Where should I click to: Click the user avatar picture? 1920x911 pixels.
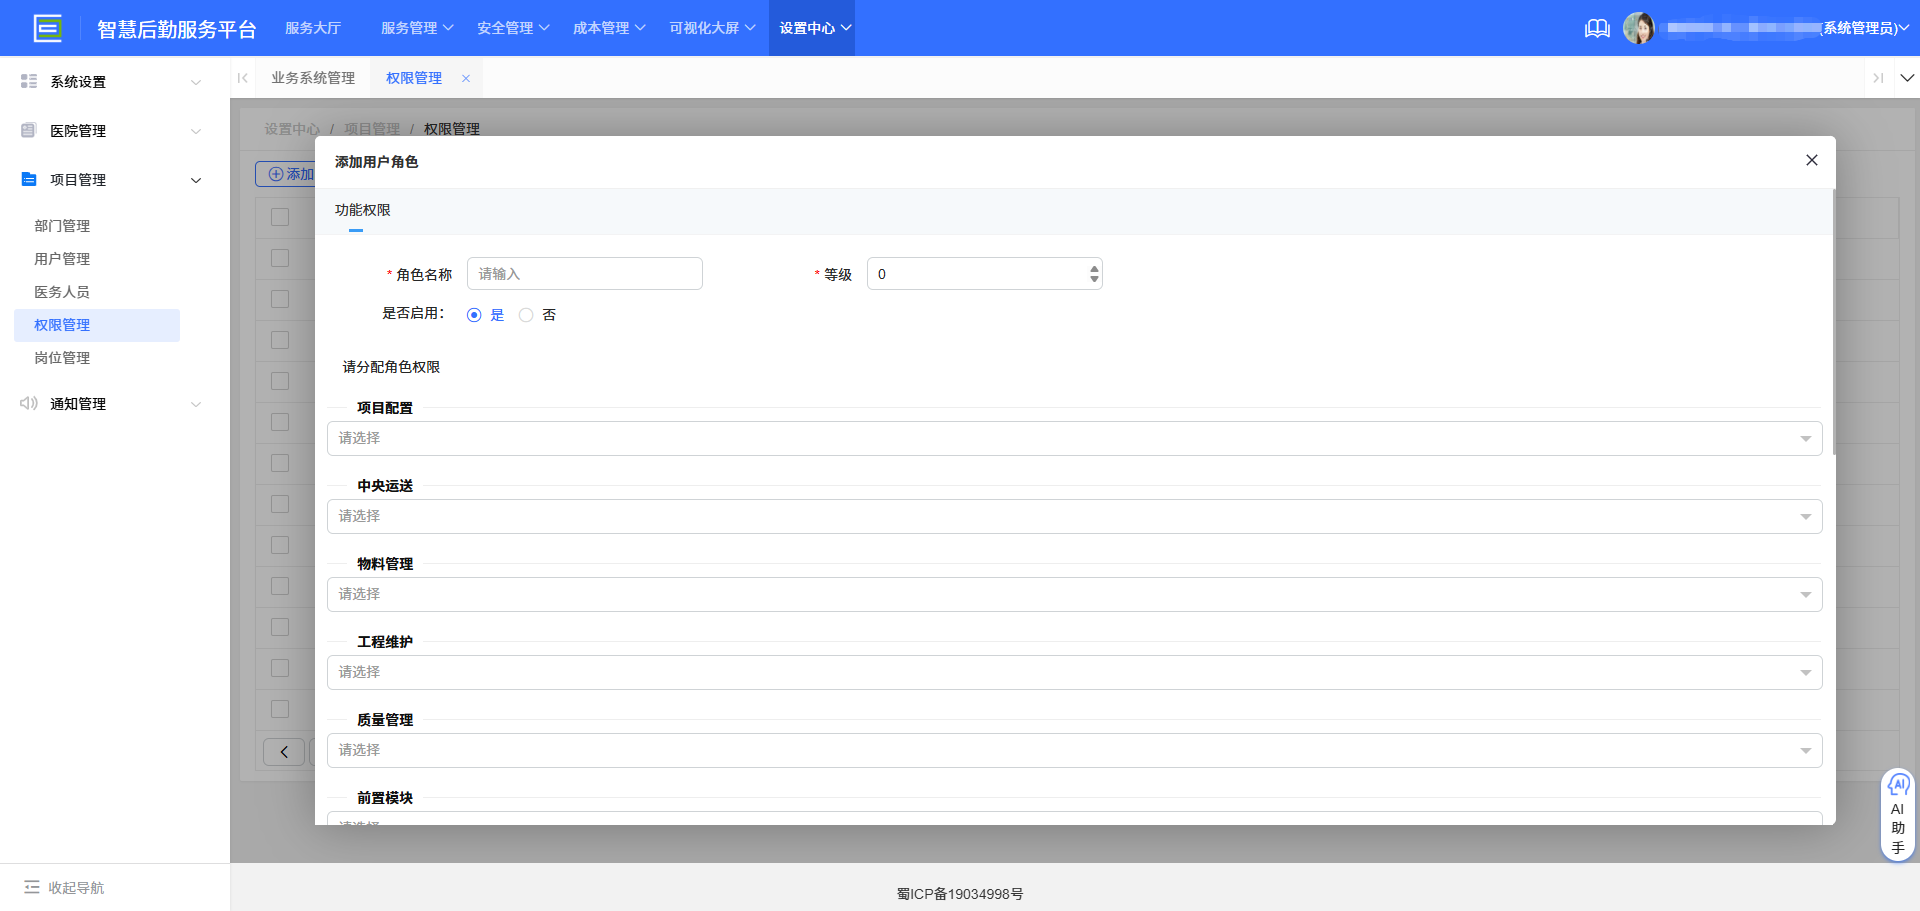coord(1638,28)
